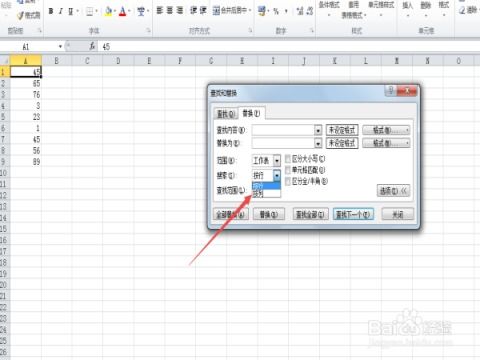Image resolution: width=480 pixels, height=360 pixels.
Task: Click Format button beside Replace with field
Action: (x=386, y=144)
